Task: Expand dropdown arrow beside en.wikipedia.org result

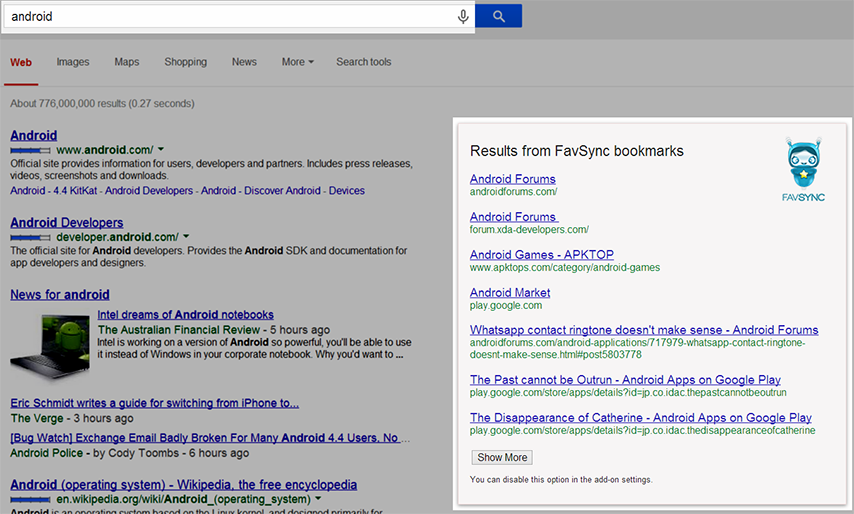Action: tap(318, 498)
